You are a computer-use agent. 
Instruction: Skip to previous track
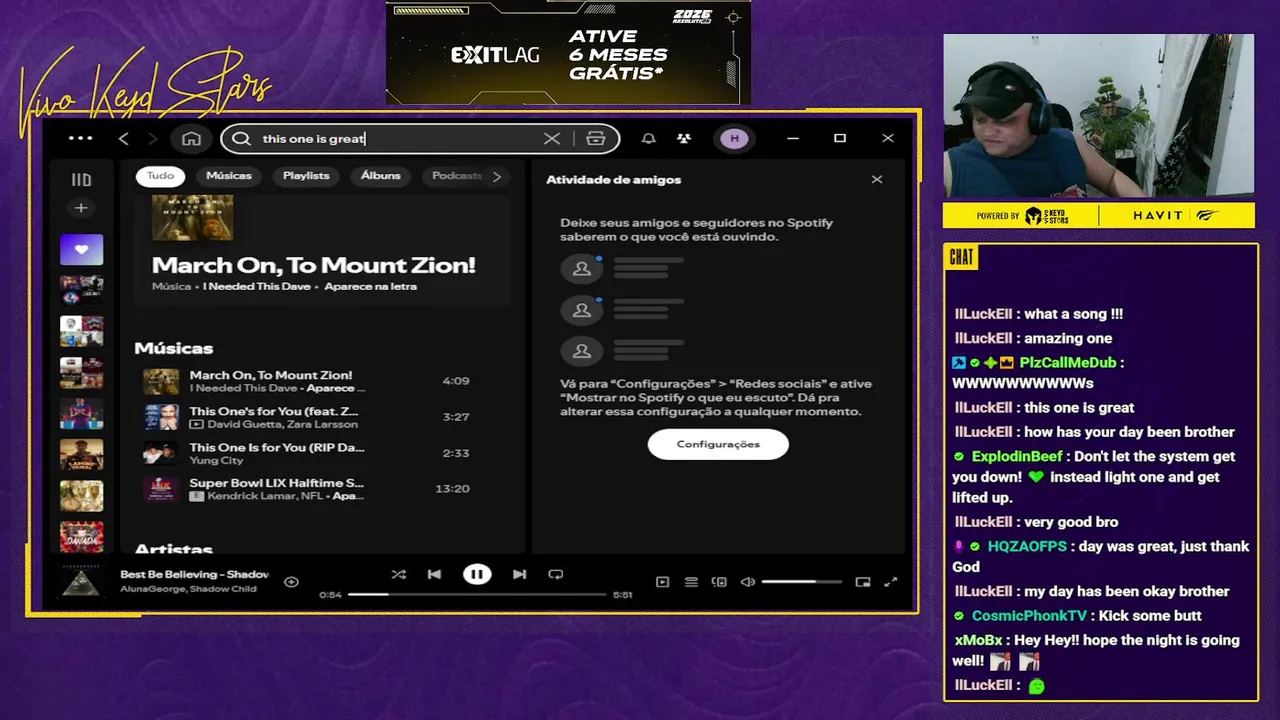tap(434, 574)
